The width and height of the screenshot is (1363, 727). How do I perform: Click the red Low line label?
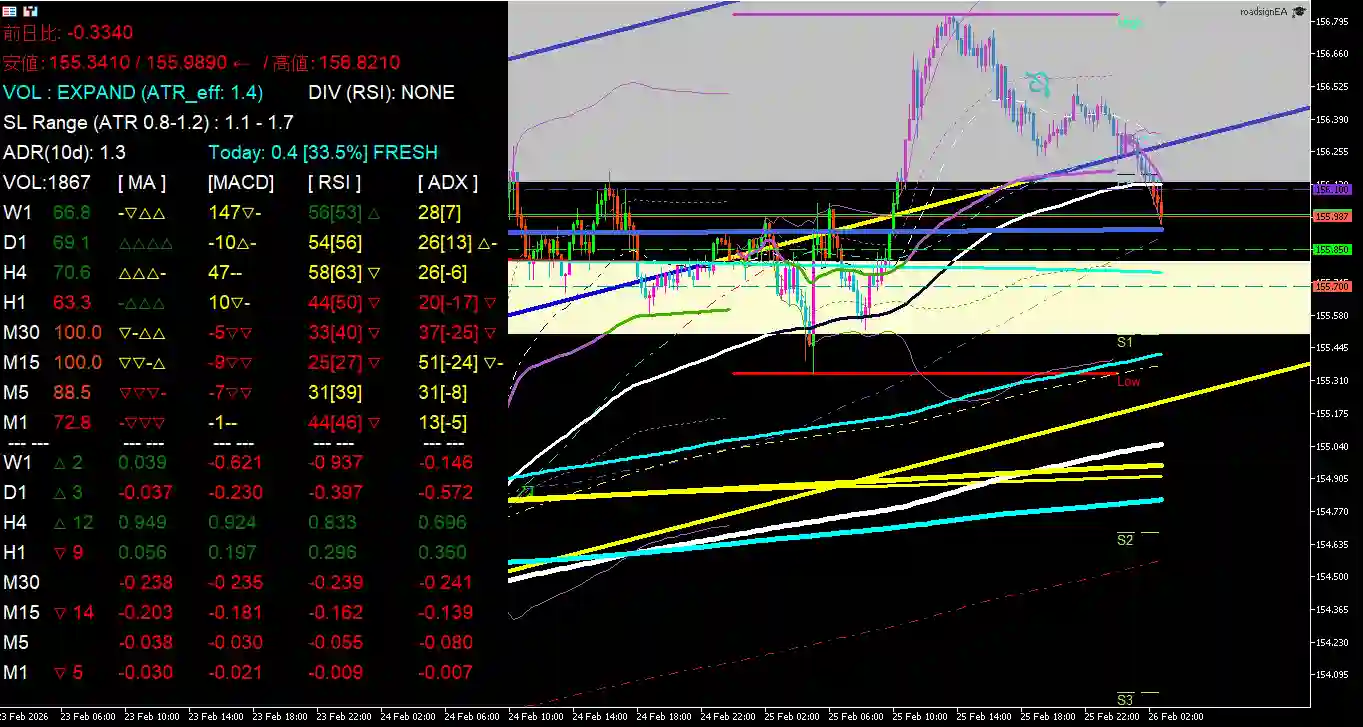[x=1128, y=381]
